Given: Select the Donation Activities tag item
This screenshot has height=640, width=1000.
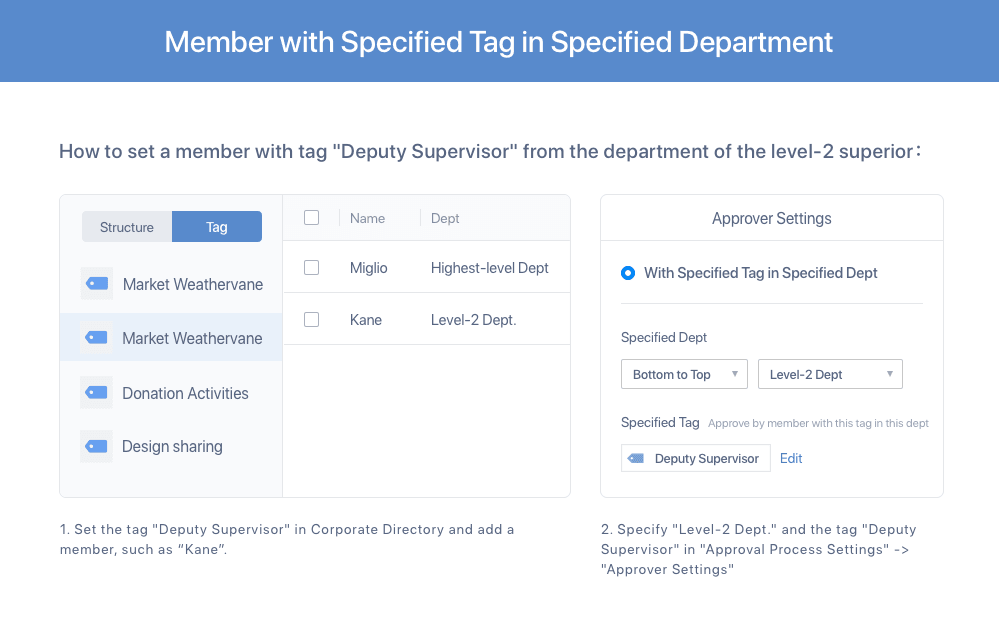Looking at the screenshot, I should 171,393.
